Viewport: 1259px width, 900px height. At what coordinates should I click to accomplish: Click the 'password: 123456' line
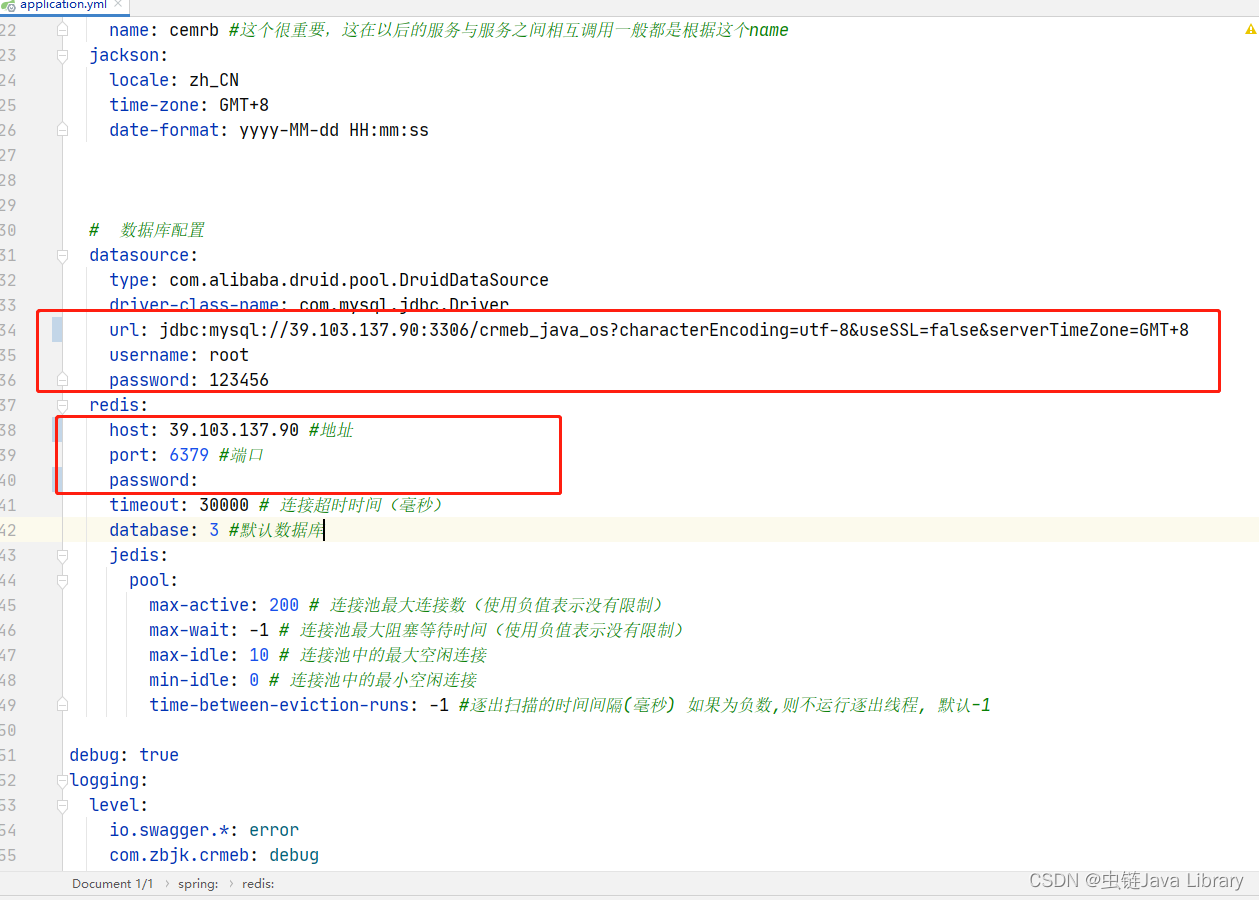189,380
